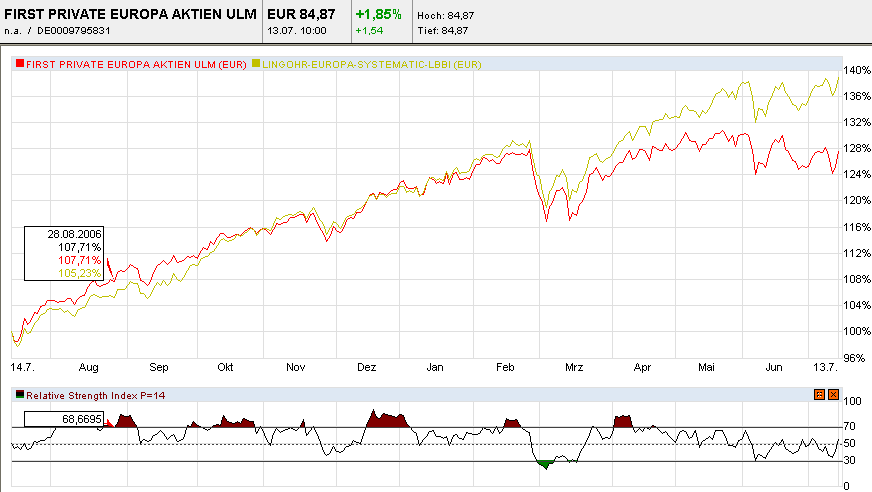Click the green oversold RSI area in February

(x=545, y=464)
